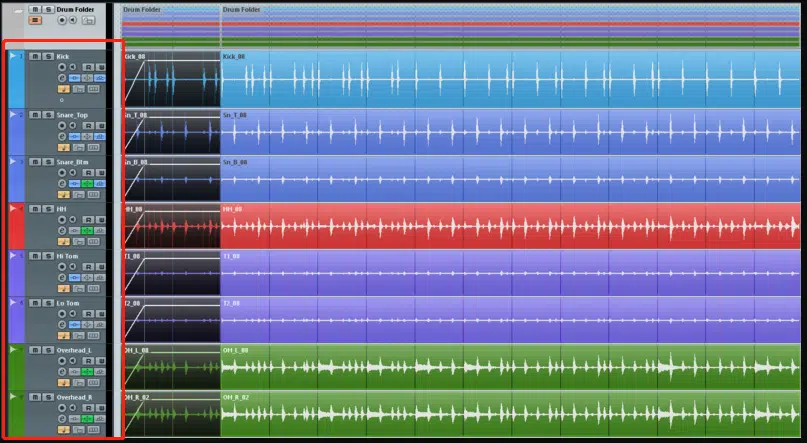Click the inserts state icon on Hi Tom
The image size is (807, 443).
tap(74, 278)
